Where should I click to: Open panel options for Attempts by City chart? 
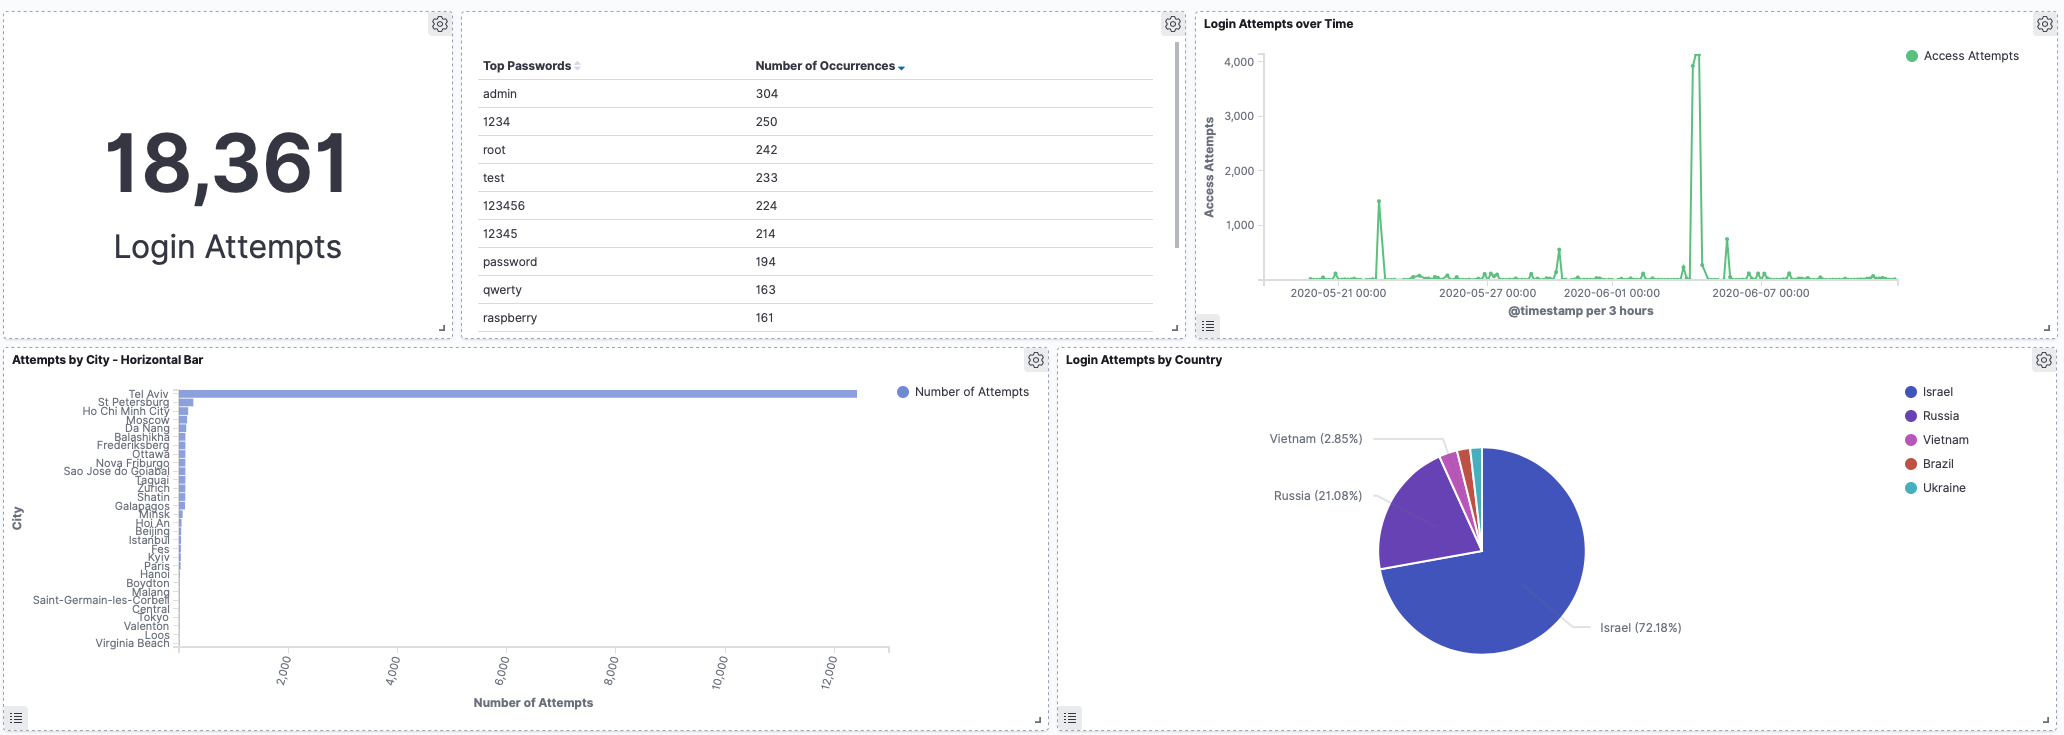(1036, 360)
